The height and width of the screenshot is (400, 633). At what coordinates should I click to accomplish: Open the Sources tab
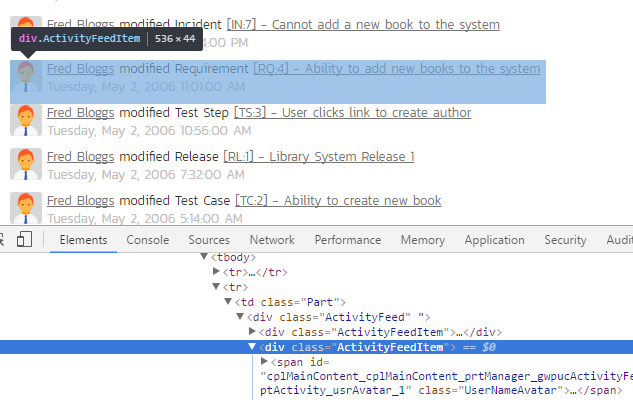point(209,240)
